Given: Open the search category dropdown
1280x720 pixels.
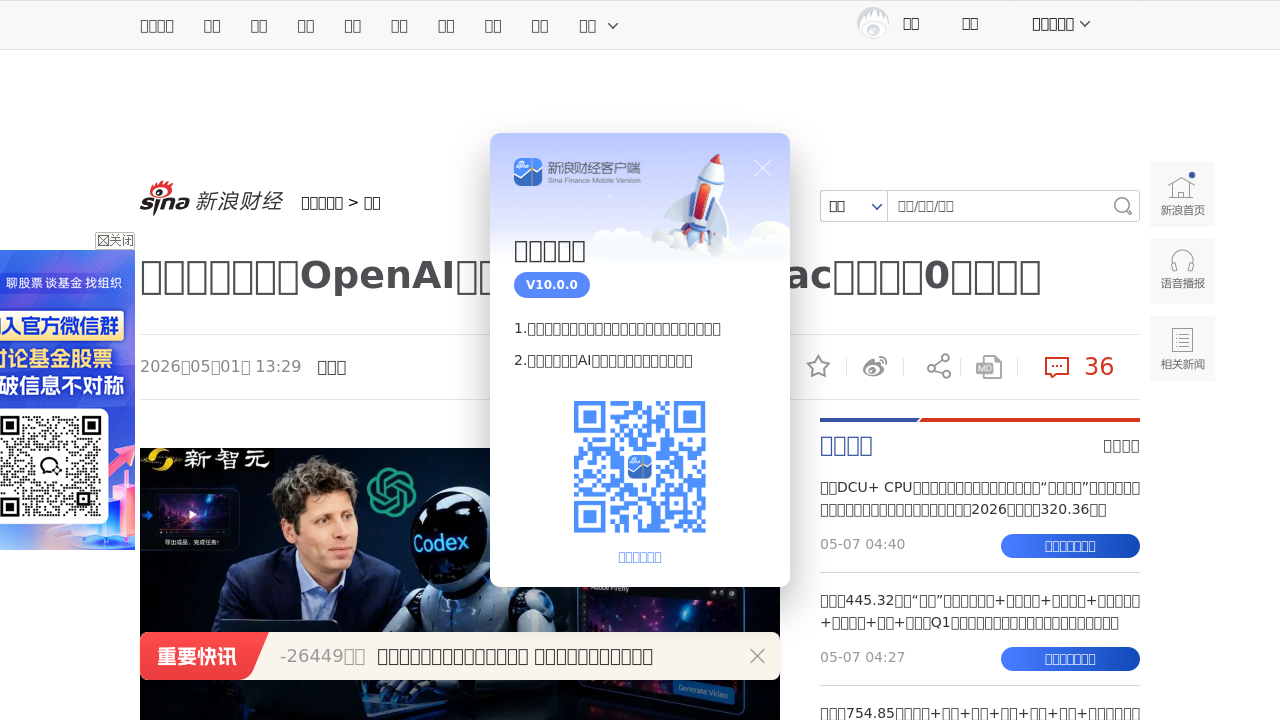Looking at the screenshot, I should 854,206.
